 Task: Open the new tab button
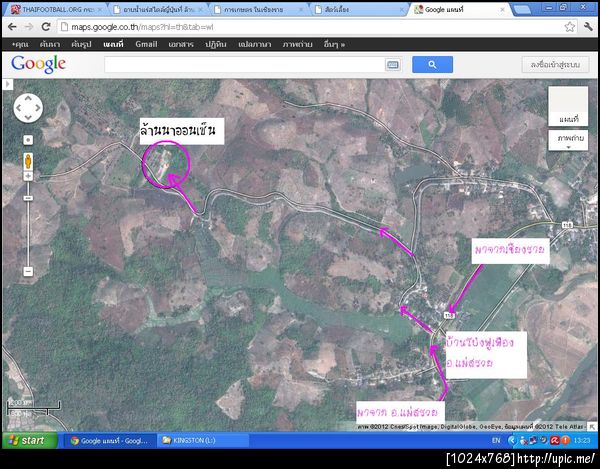pyautogui.click(x=523, y=10)
